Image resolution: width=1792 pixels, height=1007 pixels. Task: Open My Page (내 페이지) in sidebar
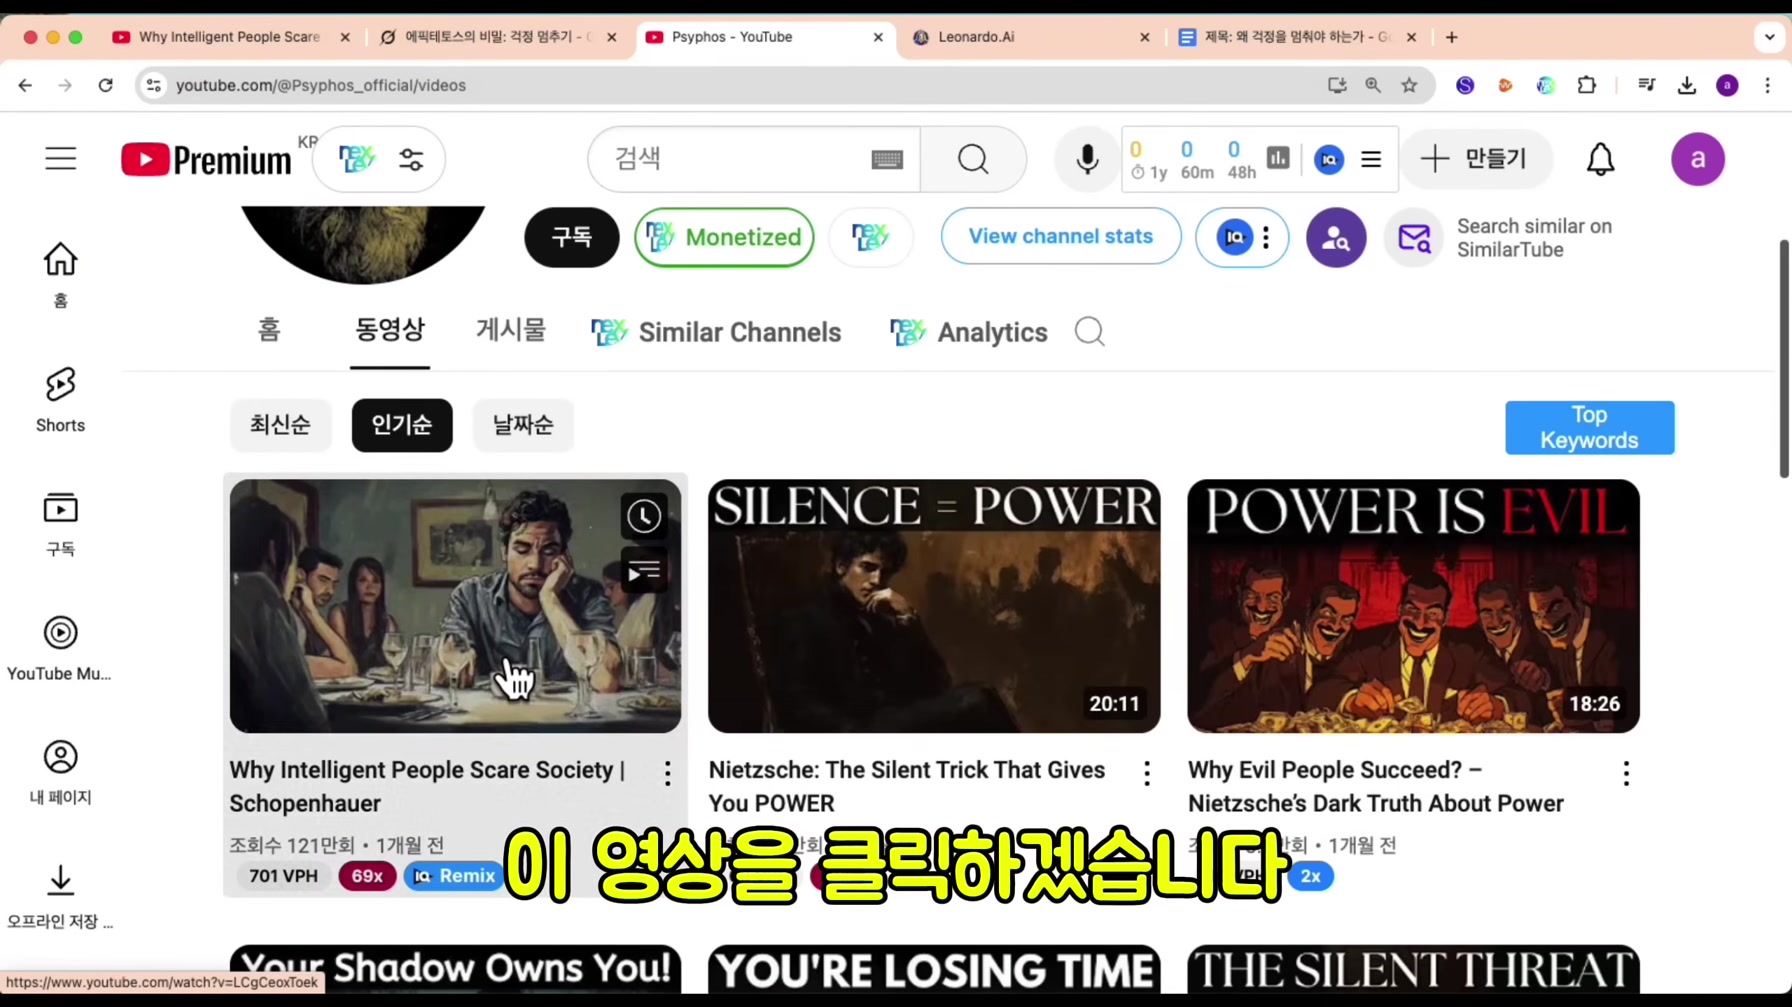[60, 772]
